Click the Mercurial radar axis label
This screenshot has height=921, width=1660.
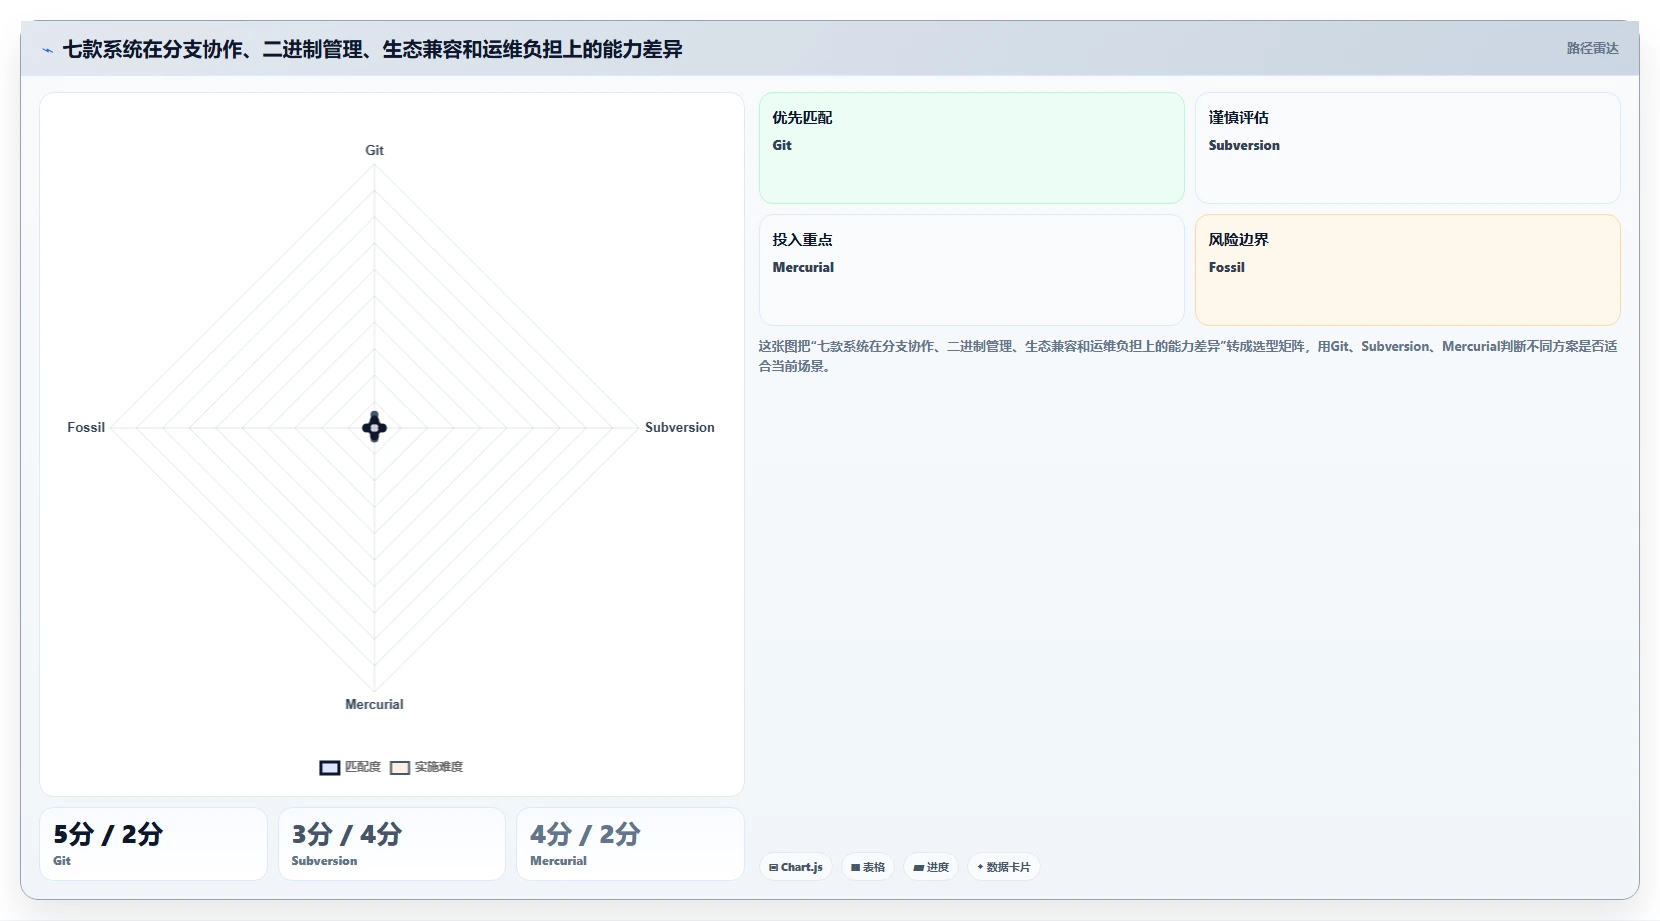coord(374,704)
